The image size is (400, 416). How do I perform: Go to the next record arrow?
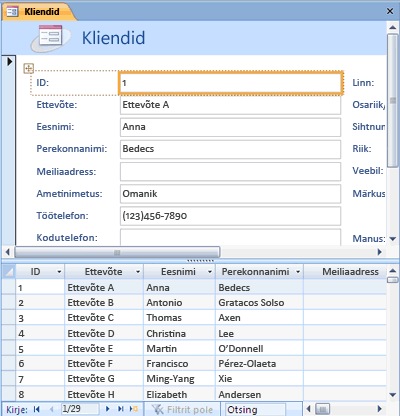(x=107, y=409)
